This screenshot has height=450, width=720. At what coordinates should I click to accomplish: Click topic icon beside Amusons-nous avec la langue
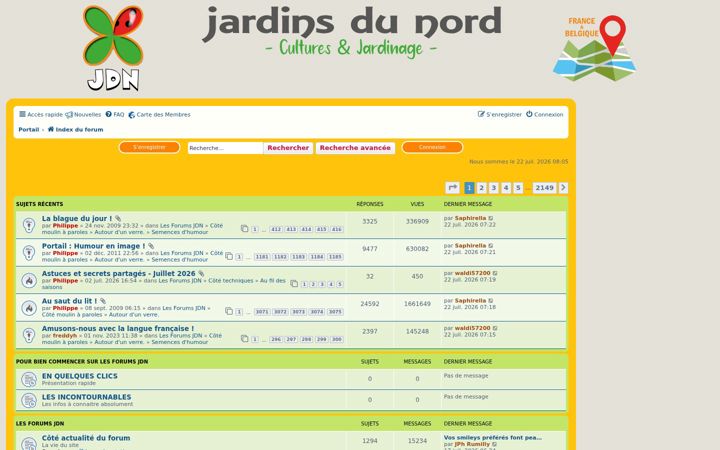[x=29, y=335]
